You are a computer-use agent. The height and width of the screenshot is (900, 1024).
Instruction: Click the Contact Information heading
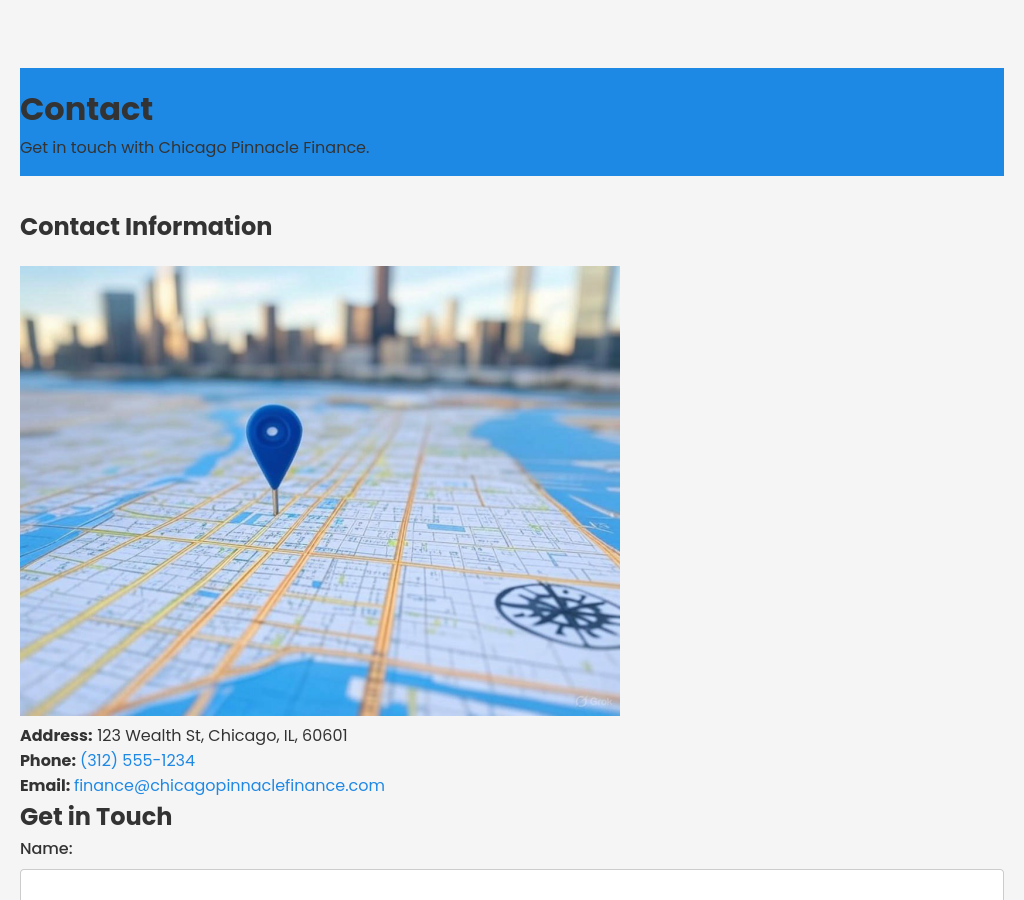146,227
